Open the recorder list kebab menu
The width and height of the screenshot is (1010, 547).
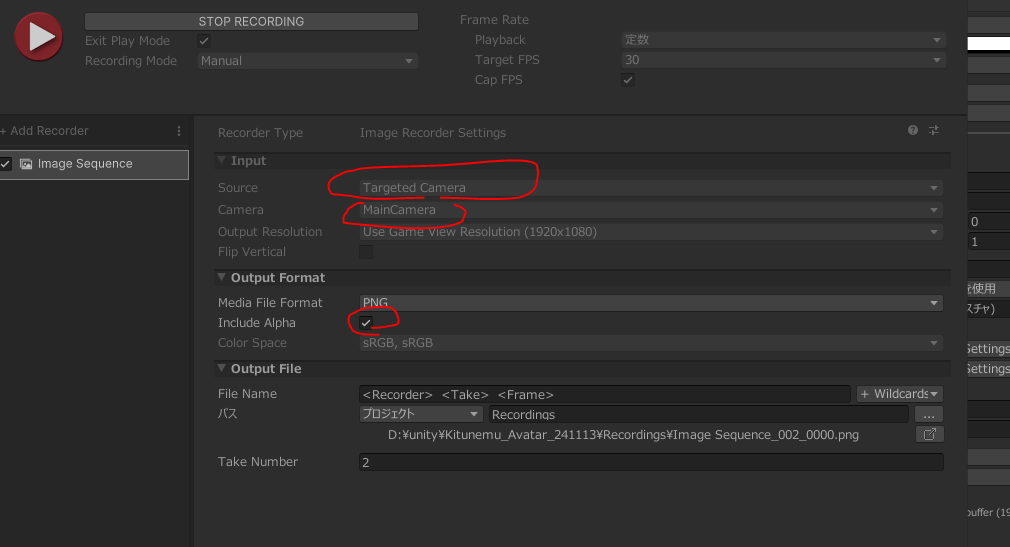(x=179, y=131)
